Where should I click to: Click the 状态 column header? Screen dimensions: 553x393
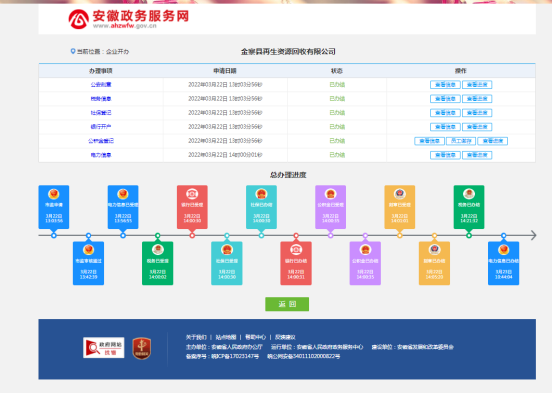pyautogui.click(x=337, y=71)
